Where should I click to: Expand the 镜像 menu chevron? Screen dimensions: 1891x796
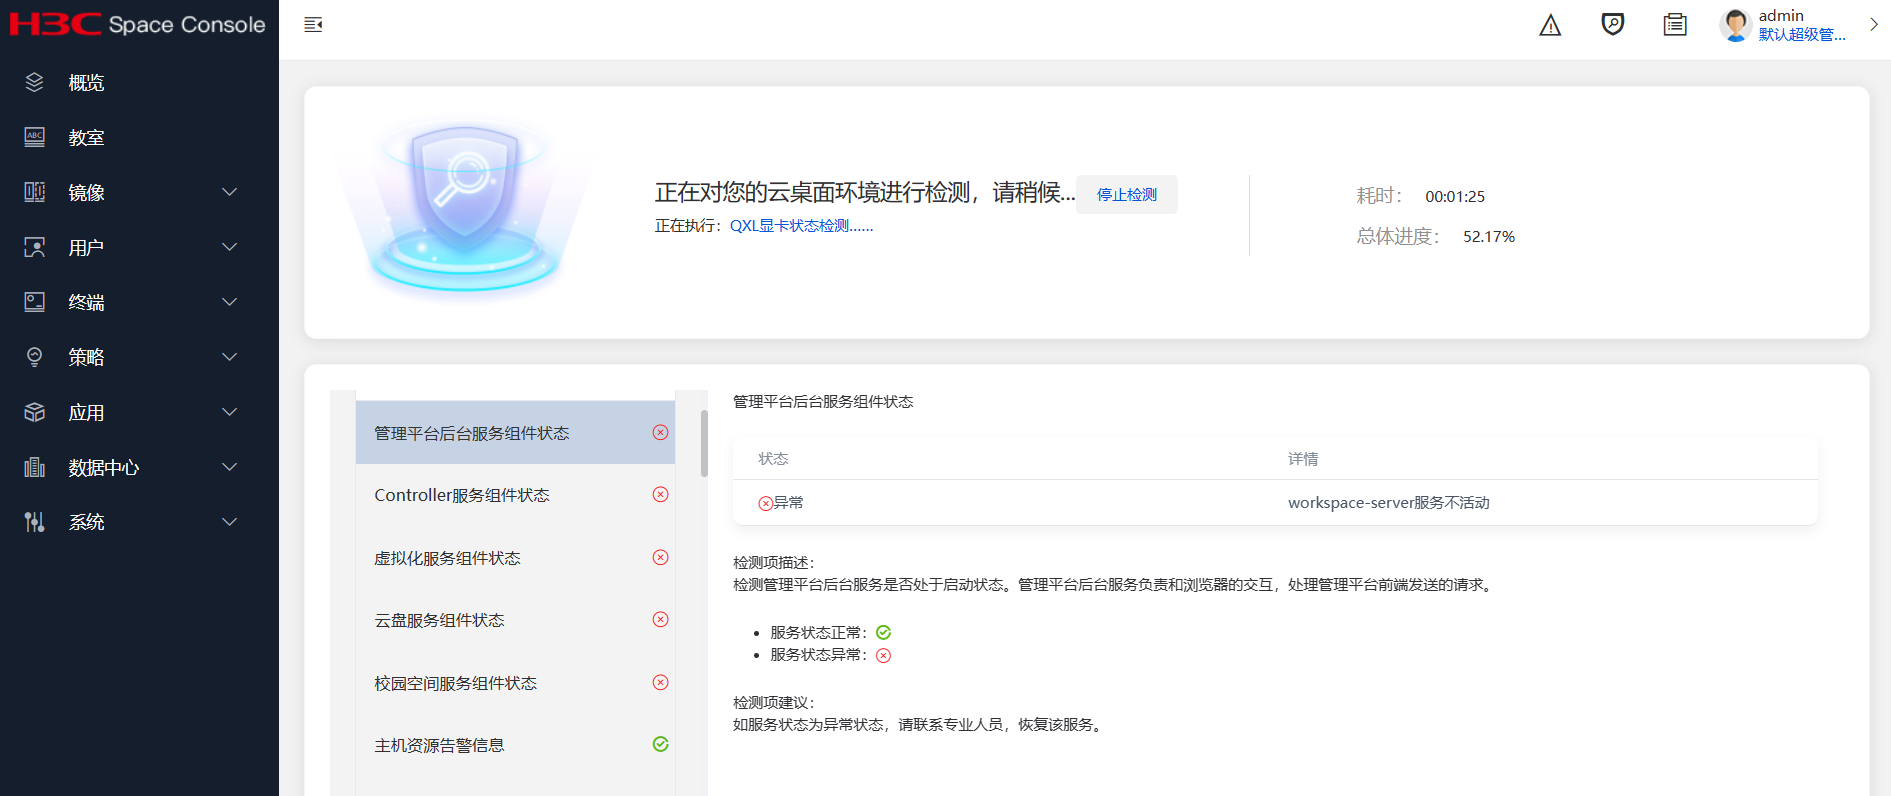coord(229,192)
